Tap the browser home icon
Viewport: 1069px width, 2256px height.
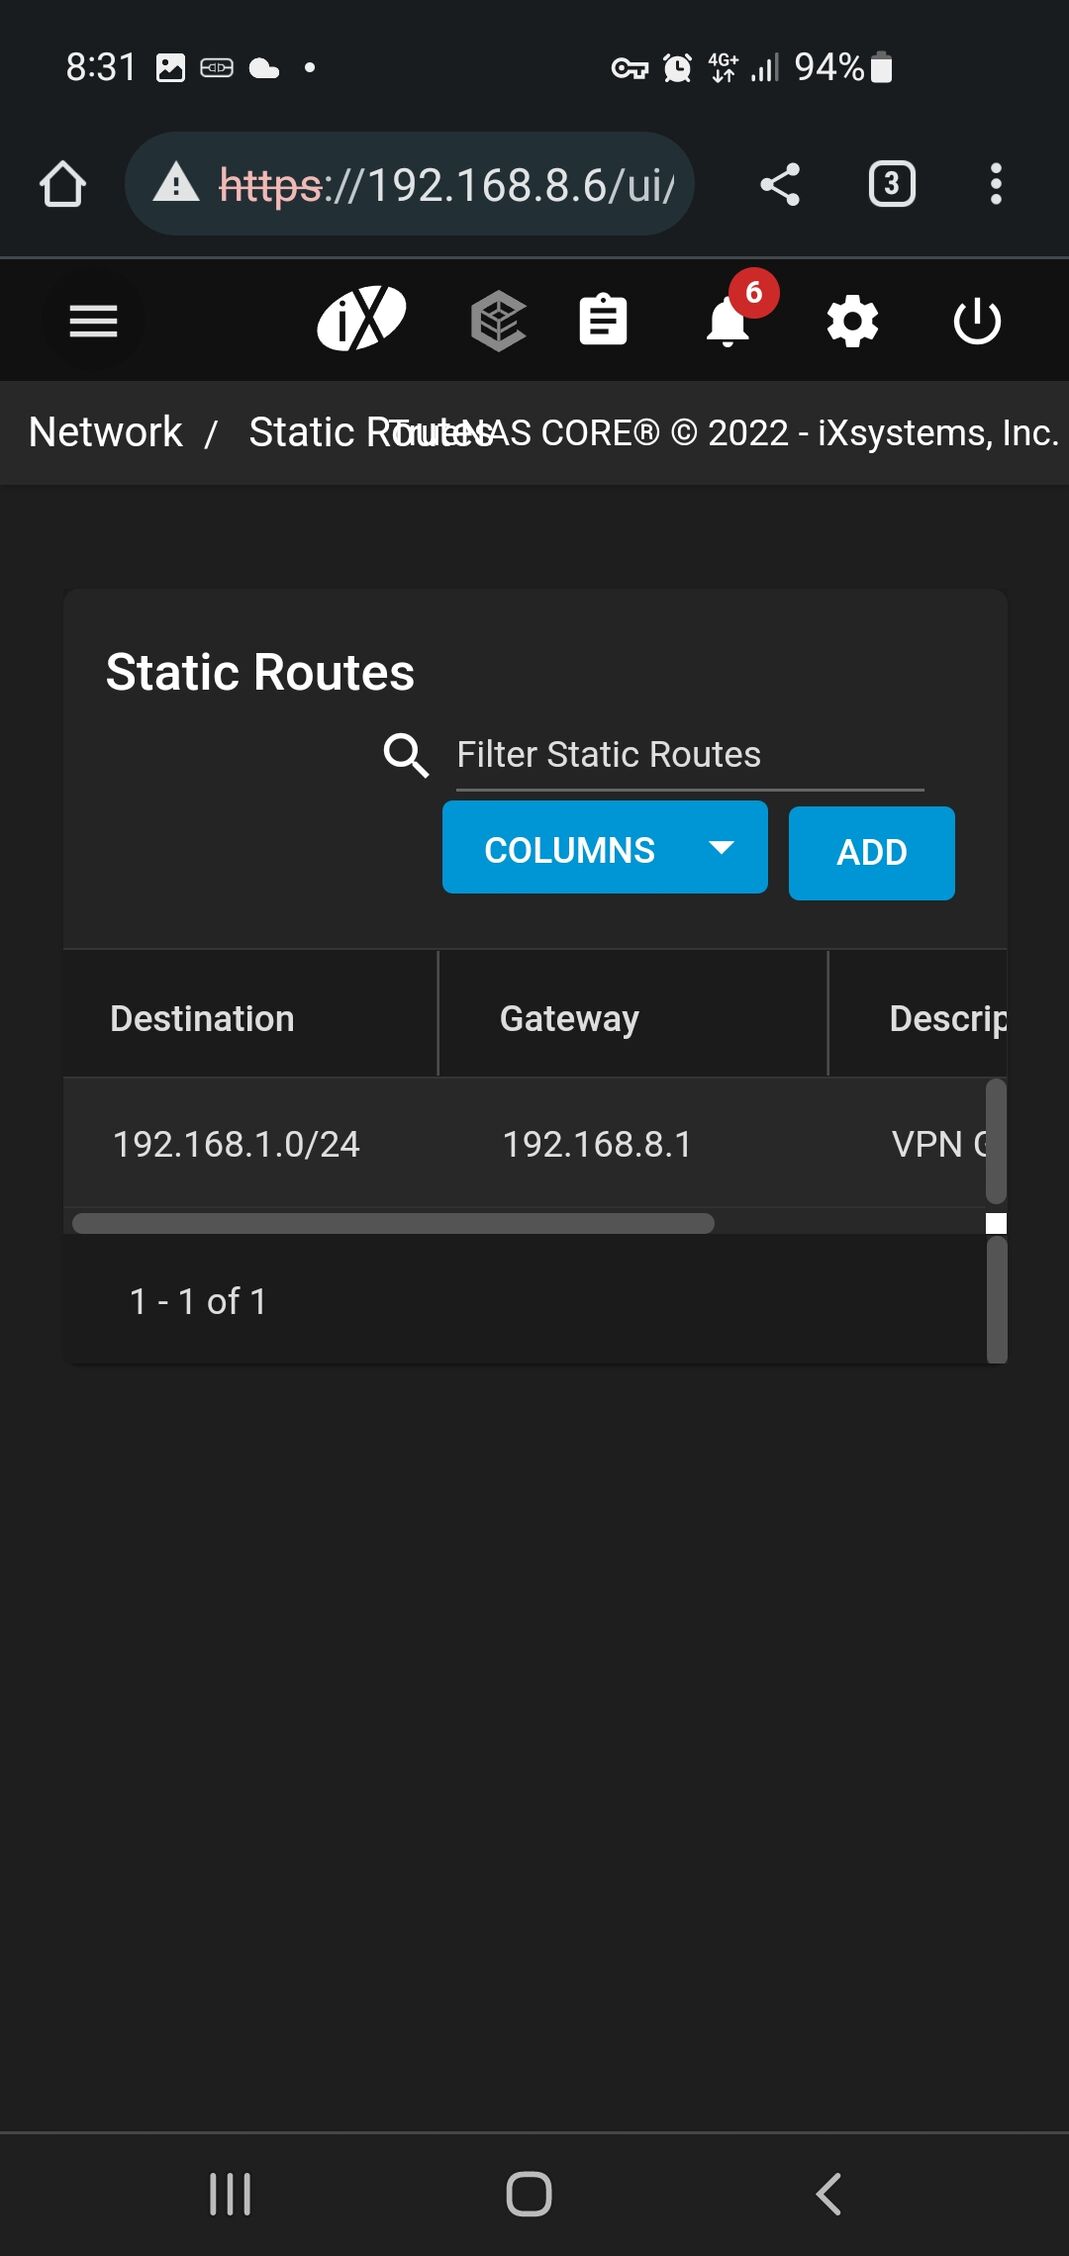(x=62, y=185)
